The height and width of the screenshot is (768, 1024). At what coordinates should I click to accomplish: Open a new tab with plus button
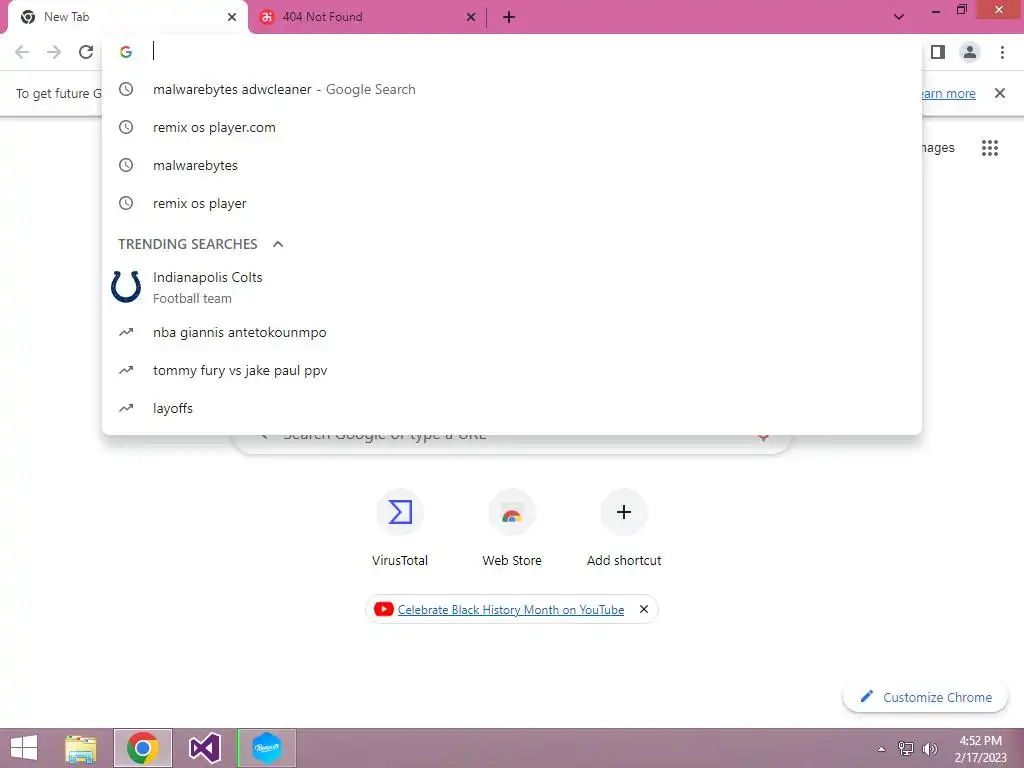(509, 17)
